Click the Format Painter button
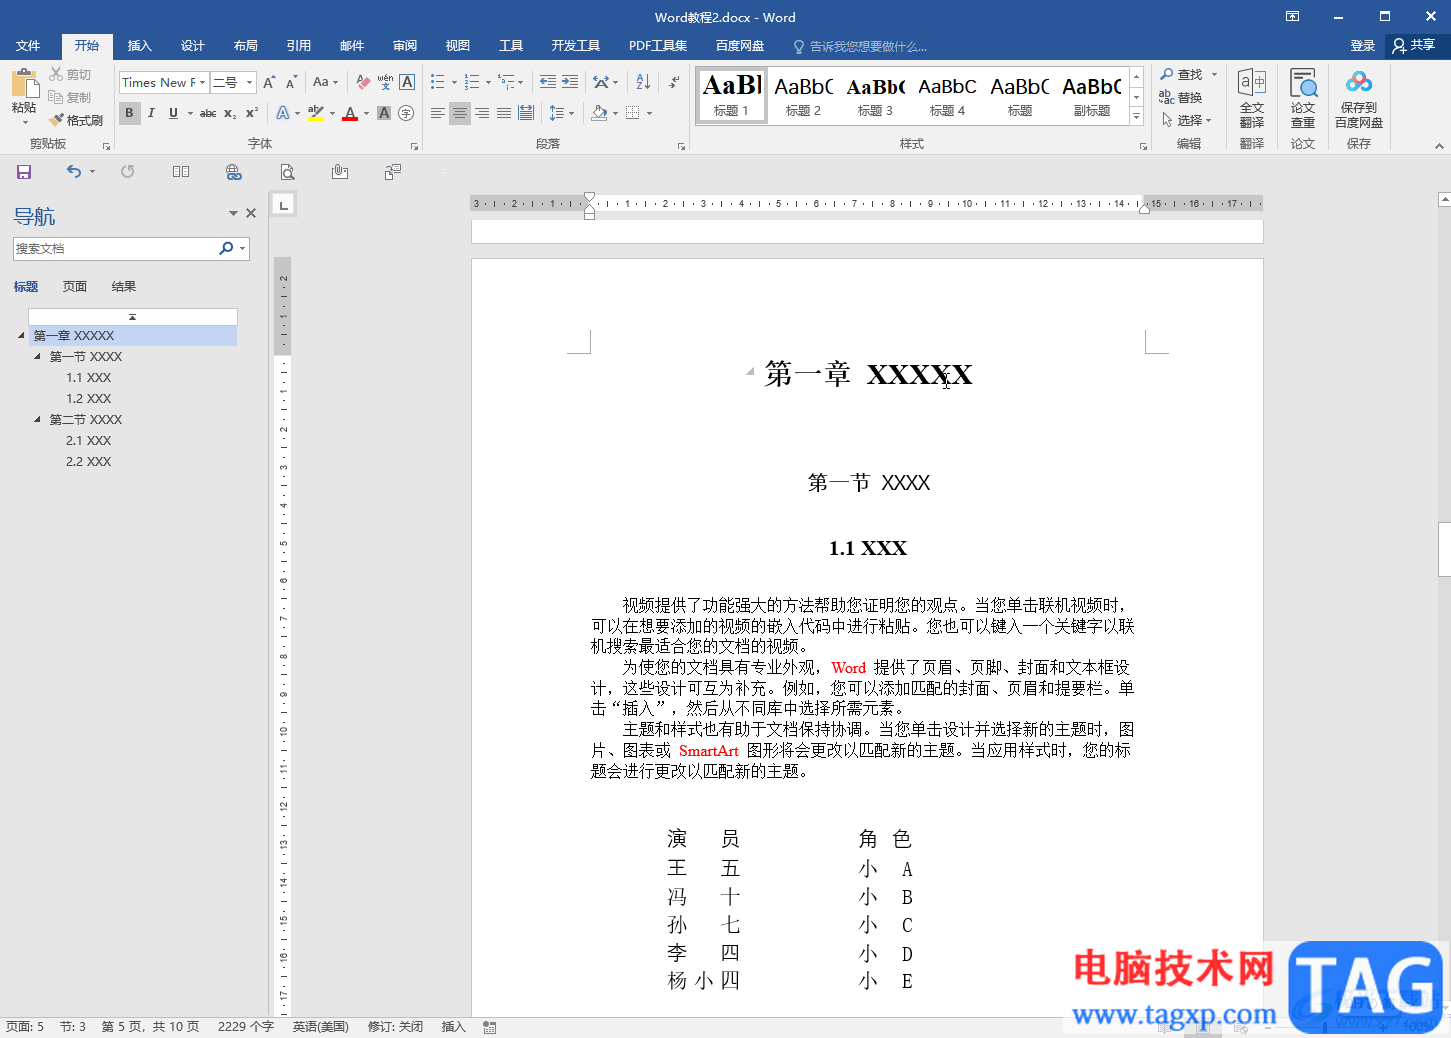This screenshot has width=1451, height=1038. 77,120
